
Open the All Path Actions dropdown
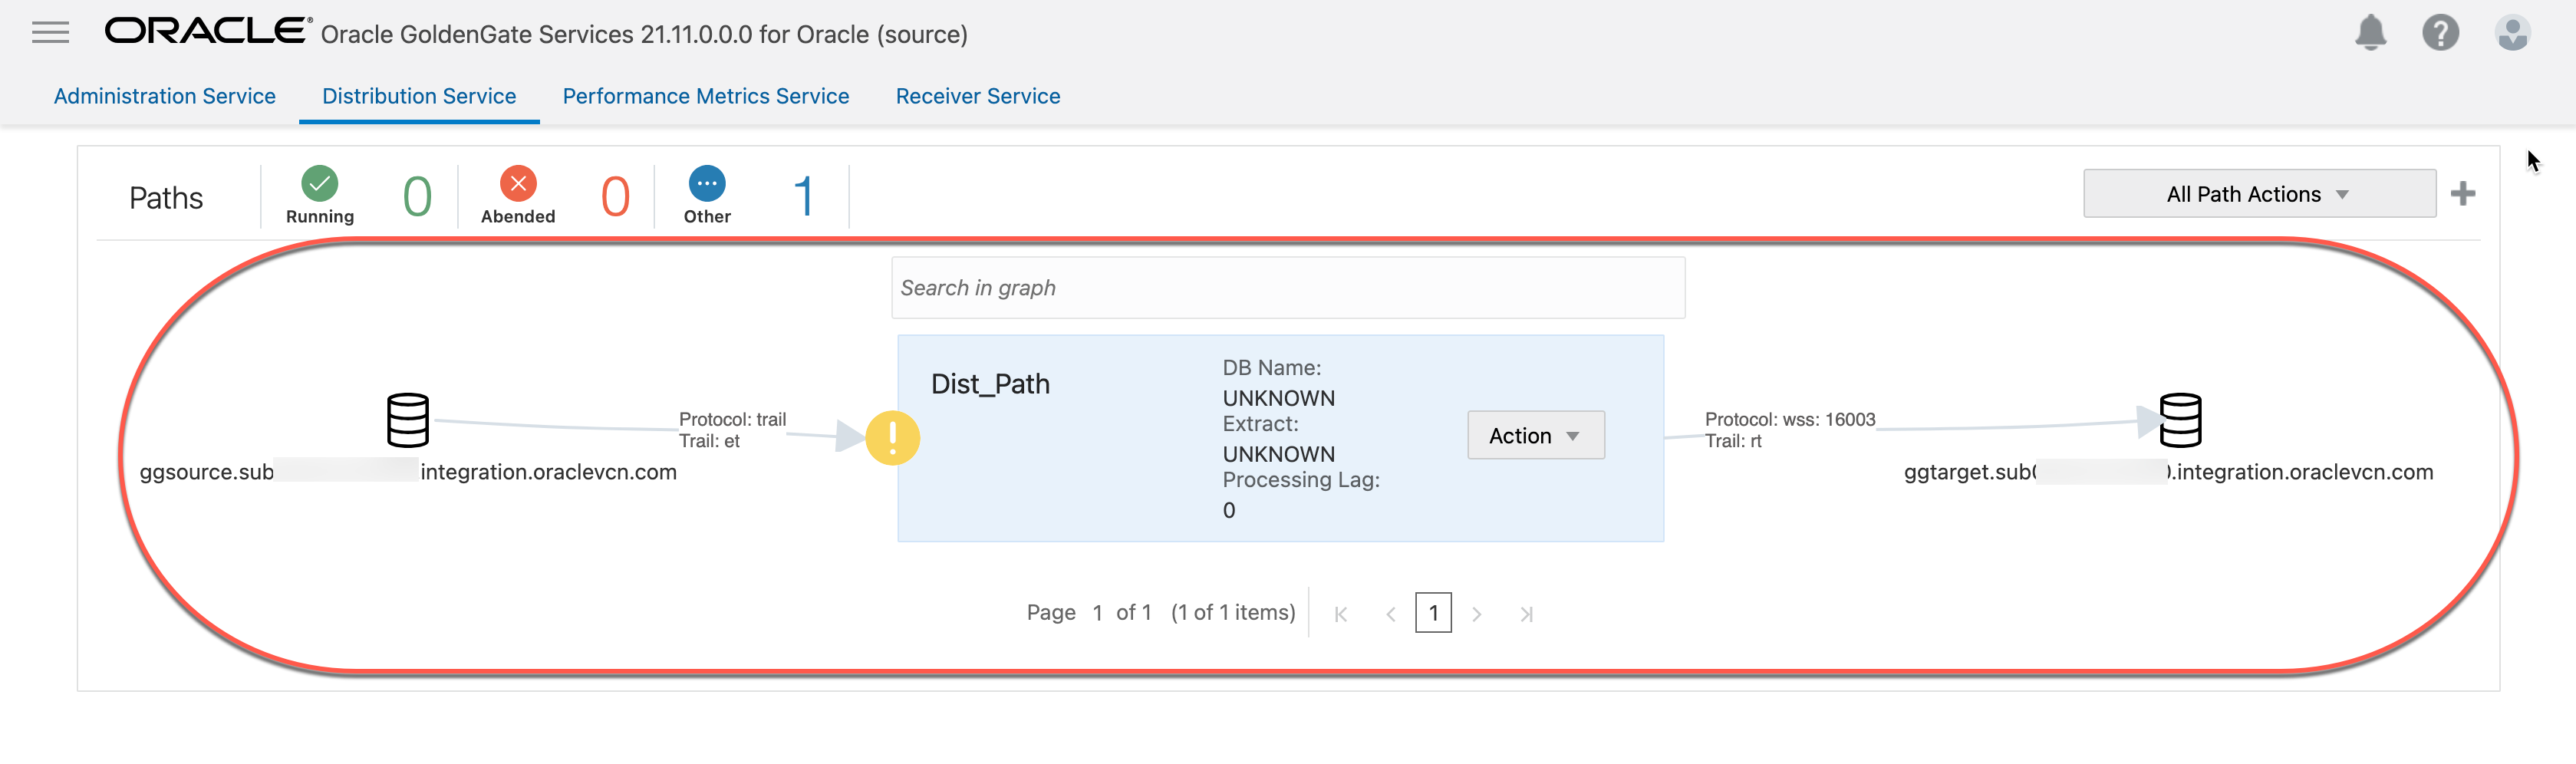click(2257, 193)
